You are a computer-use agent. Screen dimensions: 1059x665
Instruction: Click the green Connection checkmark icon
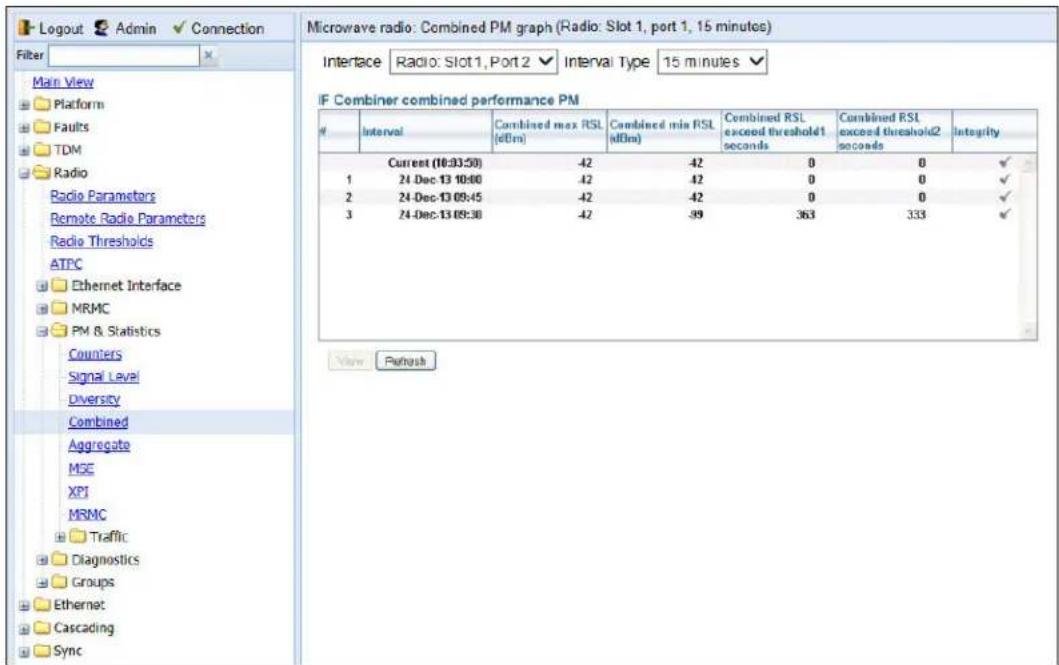179,28
